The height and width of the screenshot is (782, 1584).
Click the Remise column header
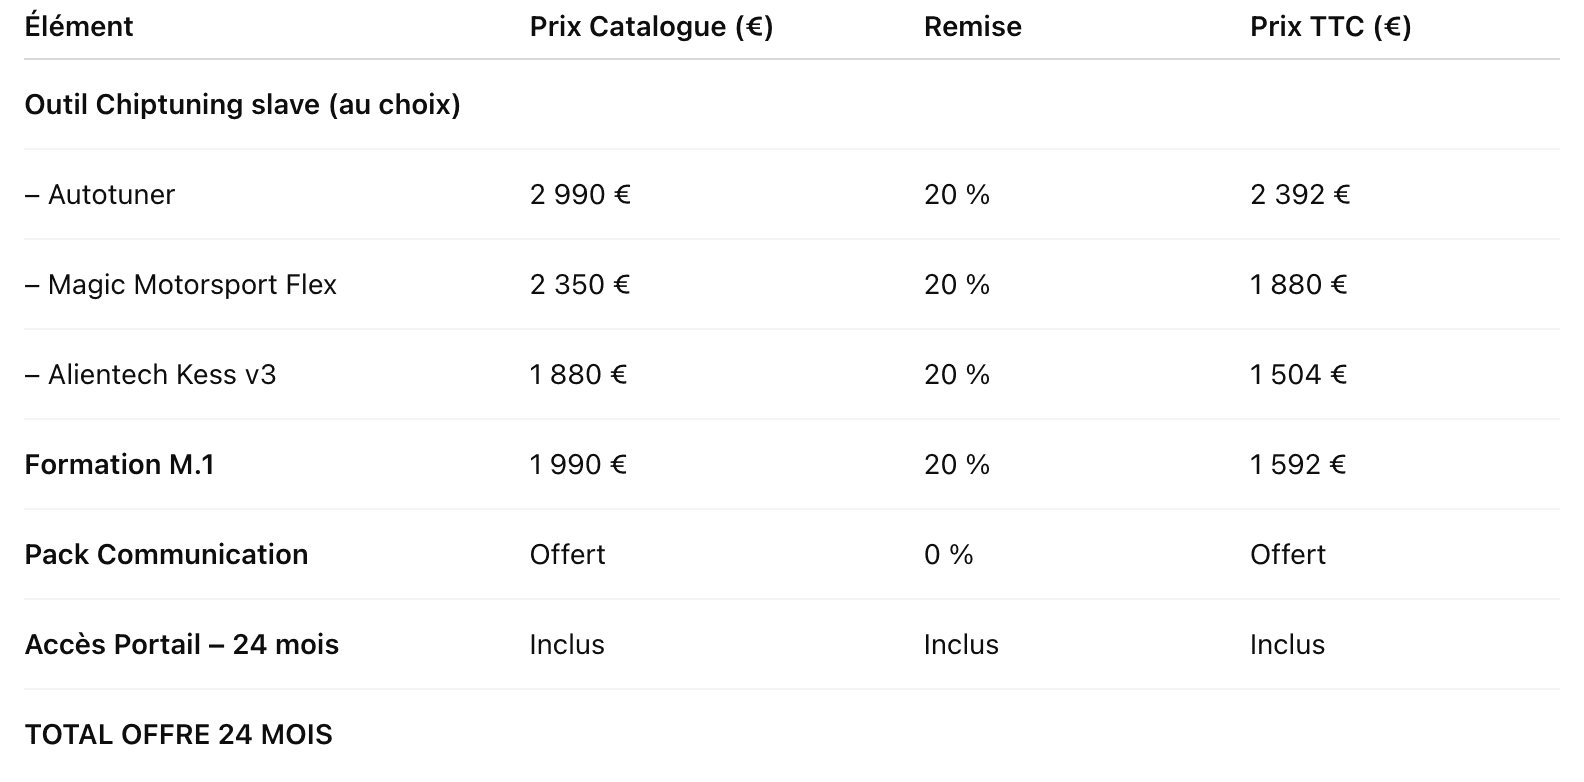tap(973, 26)
